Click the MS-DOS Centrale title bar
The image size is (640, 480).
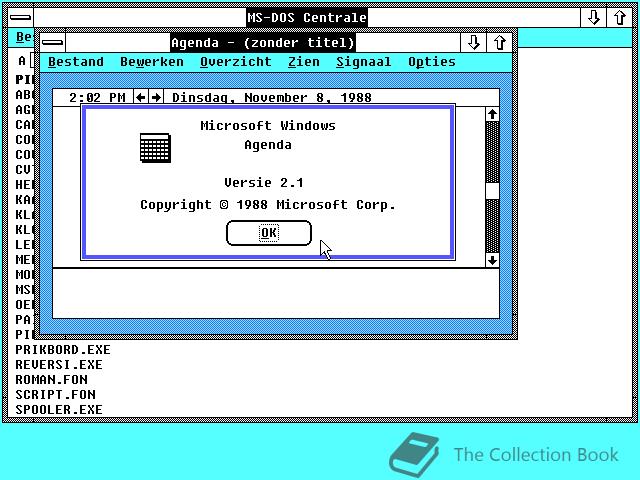pos(307,18)
